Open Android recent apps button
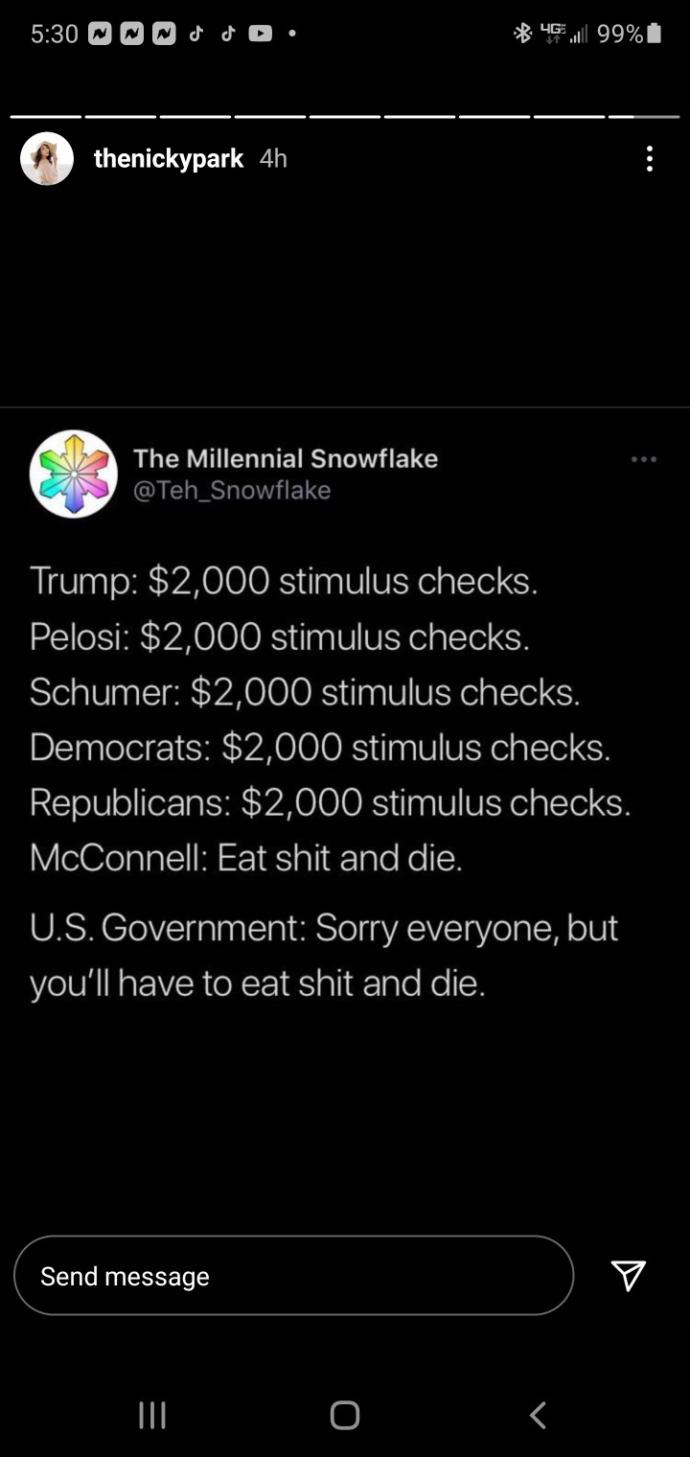Image resolution: width=690 pixels, height=1457 pixels. pyautogui.click(x=152, y=1414)
